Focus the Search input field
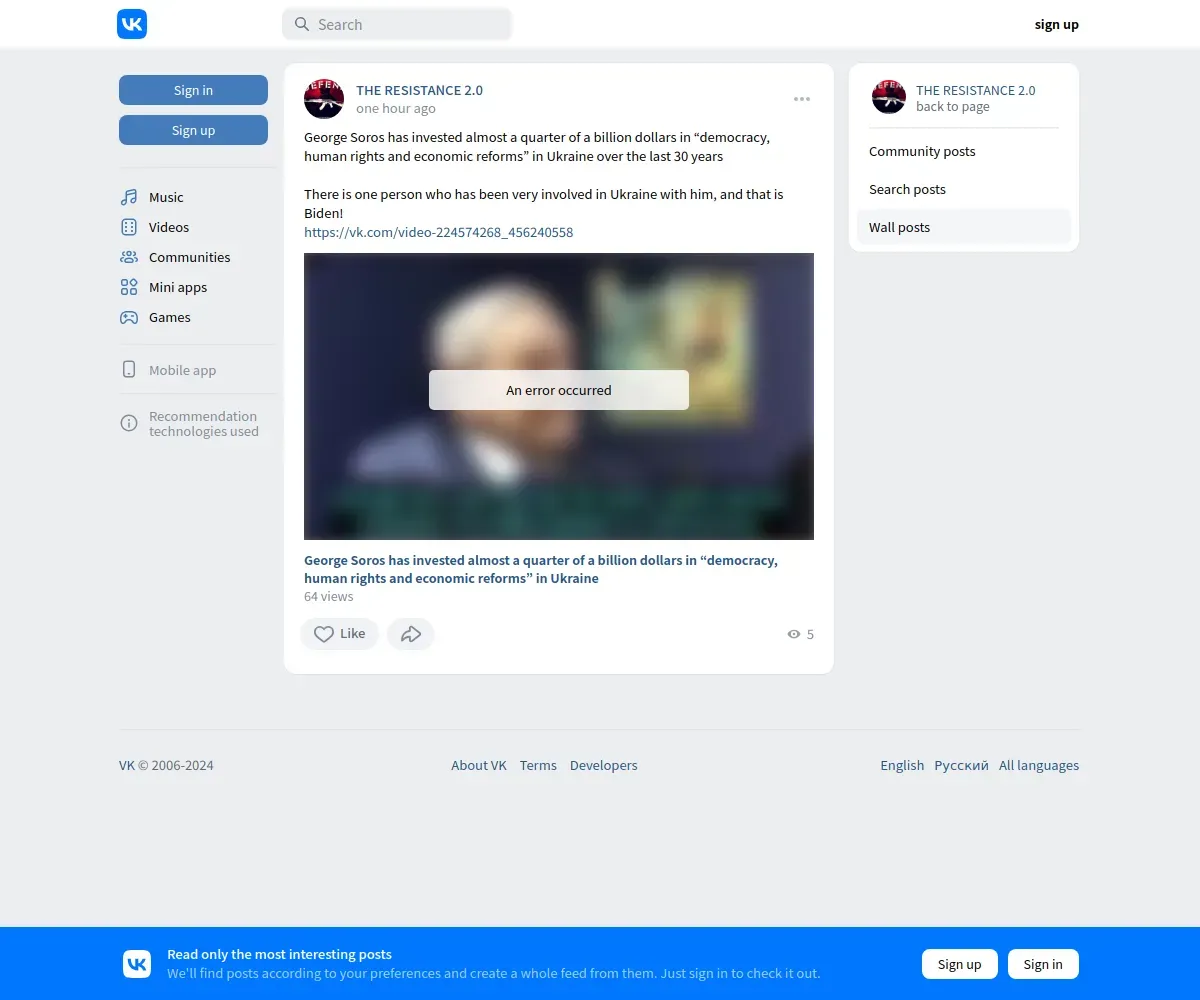Viewport: 1200px width, 1000px height. [x=397, y=24]
